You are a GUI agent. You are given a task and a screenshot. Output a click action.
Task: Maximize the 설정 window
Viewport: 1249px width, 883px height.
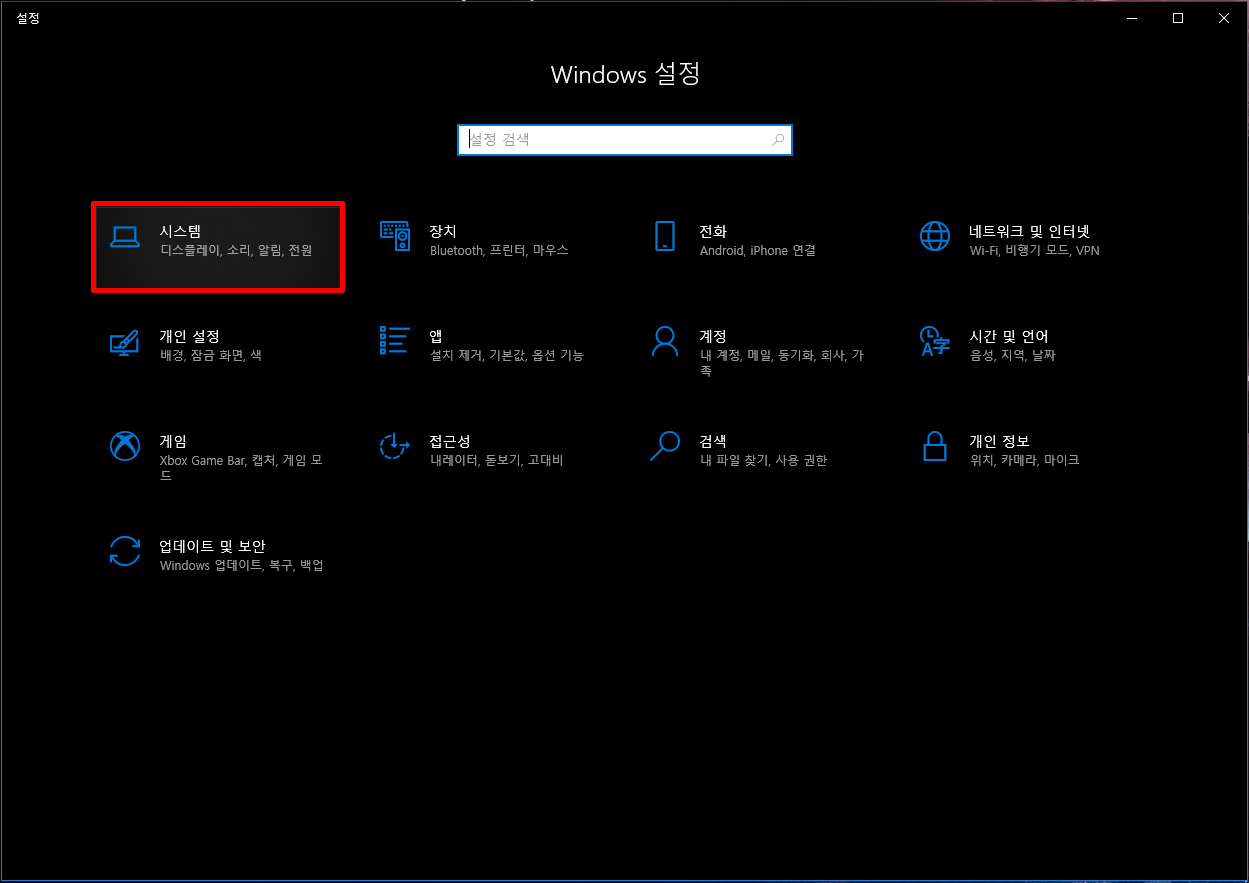coord(1178,18)
